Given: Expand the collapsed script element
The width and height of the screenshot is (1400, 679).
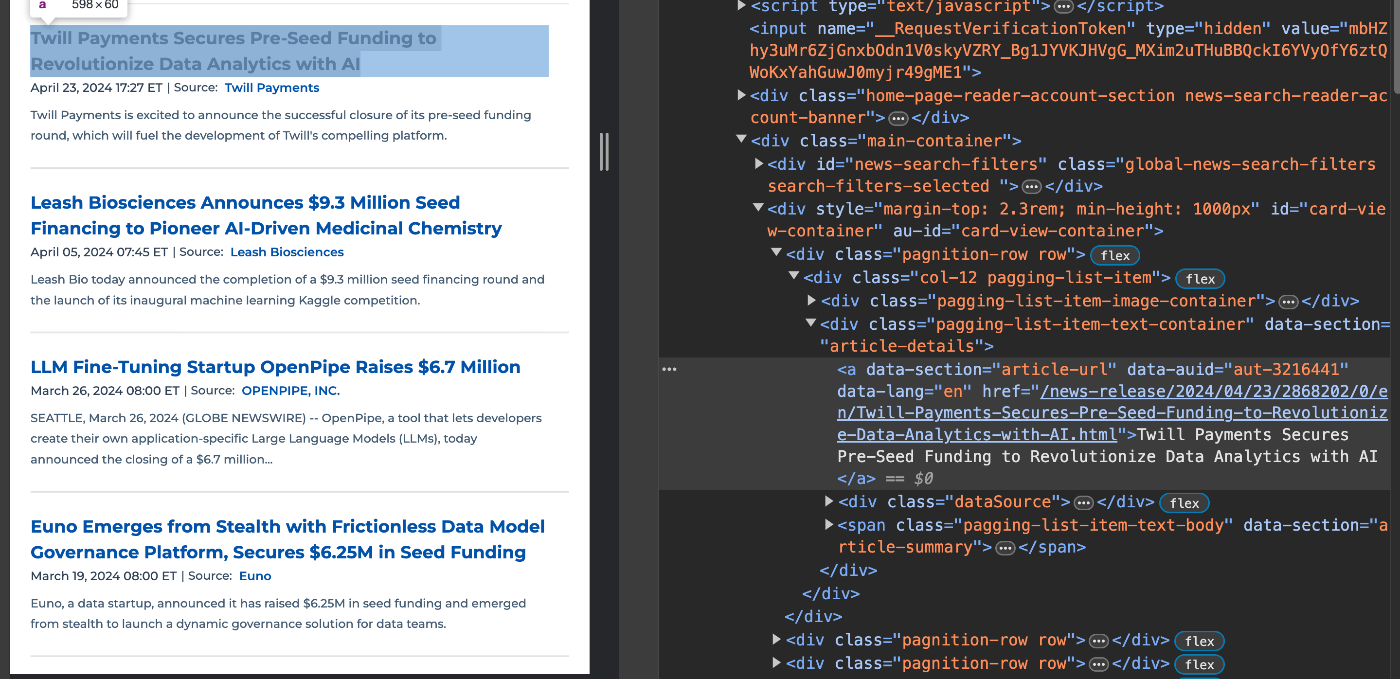Looking at the screenshot, I should point(741,6).
